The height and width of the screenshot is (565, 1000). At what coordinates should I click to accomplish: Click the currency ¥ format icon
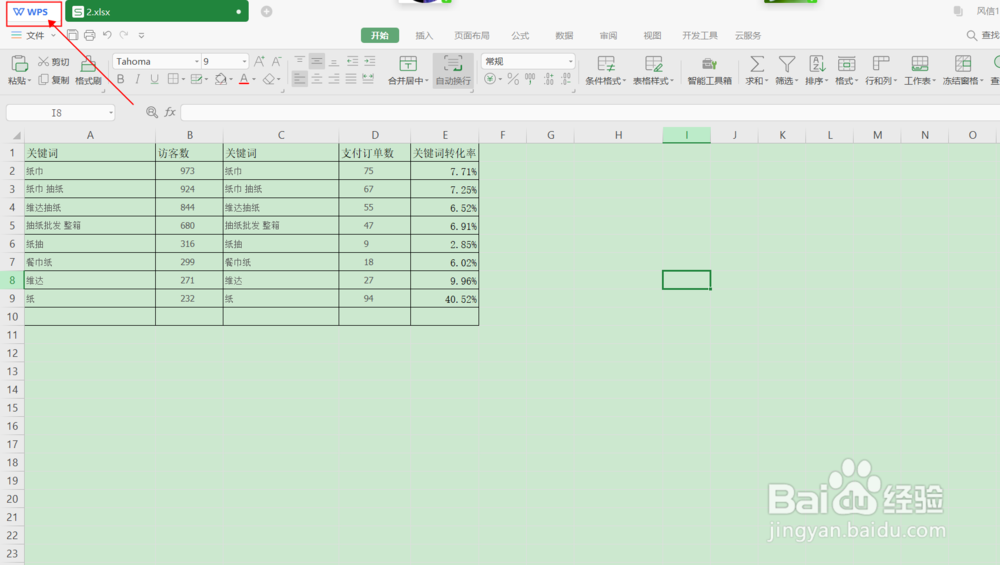490,79
